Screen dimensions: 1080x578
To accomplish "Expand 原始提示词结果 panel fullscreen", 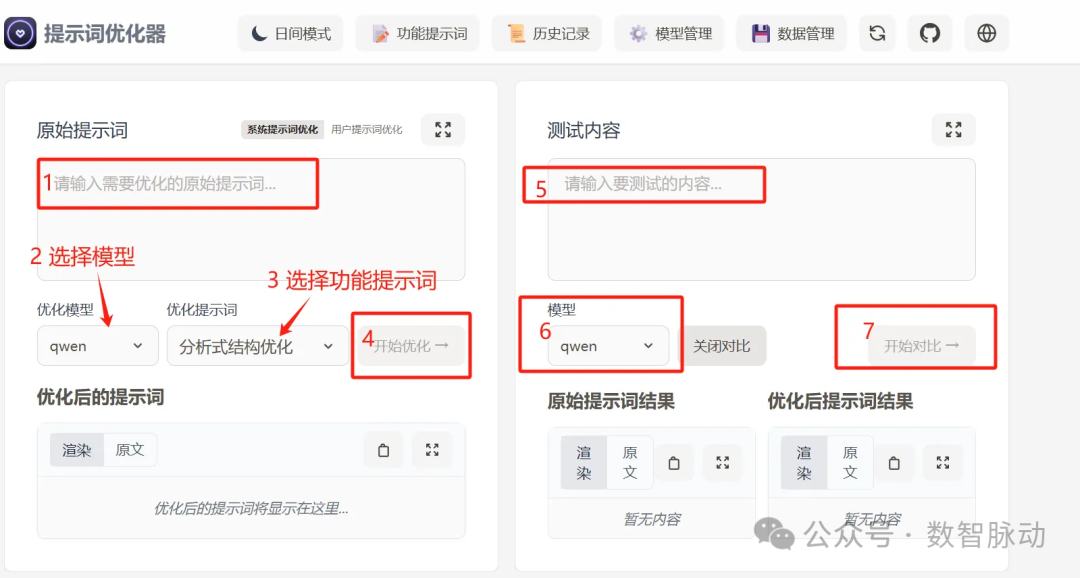I will pos(722,463).
